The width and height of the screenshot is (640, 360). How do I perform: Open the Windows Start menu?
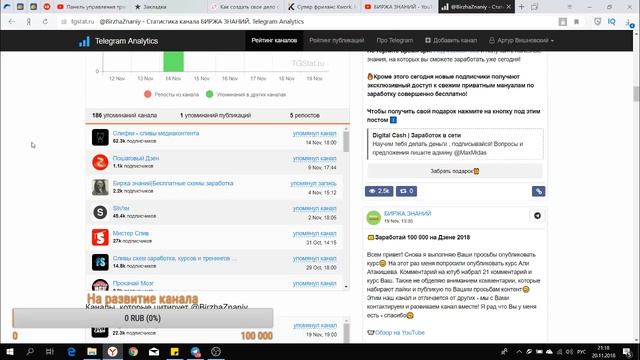10,351
